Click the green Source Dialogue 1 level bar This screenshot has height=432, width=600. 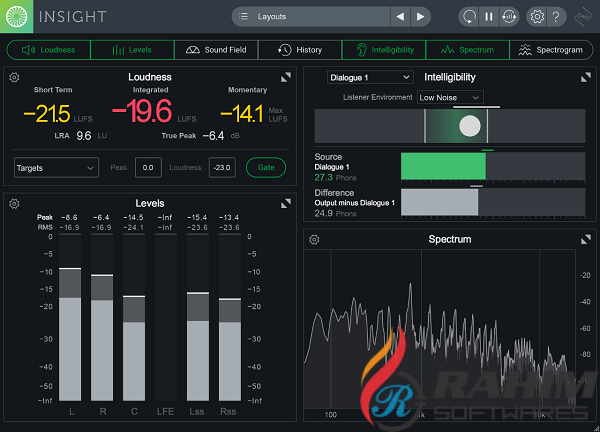pyautogui.click(x=443, y=166)
